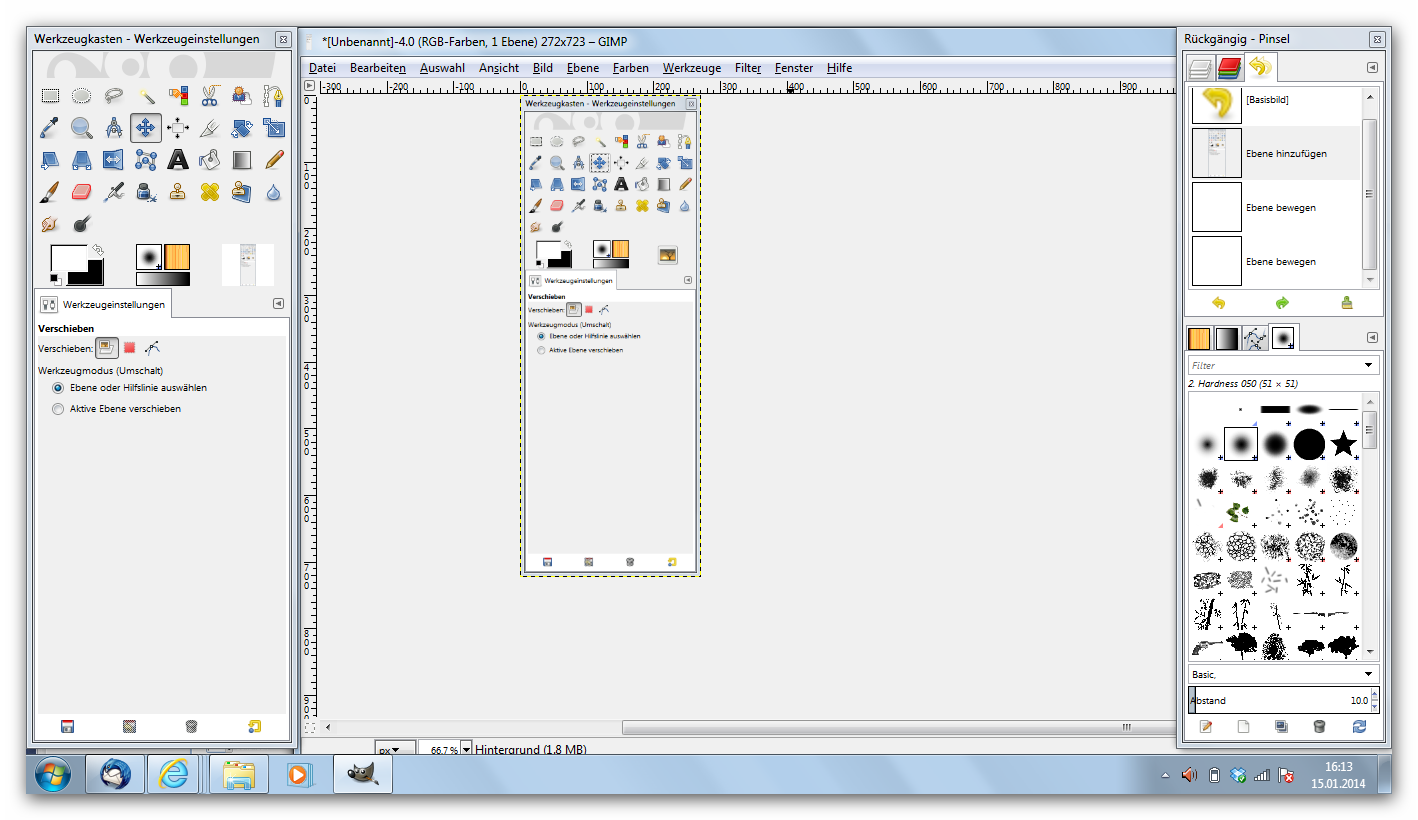
Task: Select the Dodge/Burn tool in left toolbox
Action: pos(82,224)
